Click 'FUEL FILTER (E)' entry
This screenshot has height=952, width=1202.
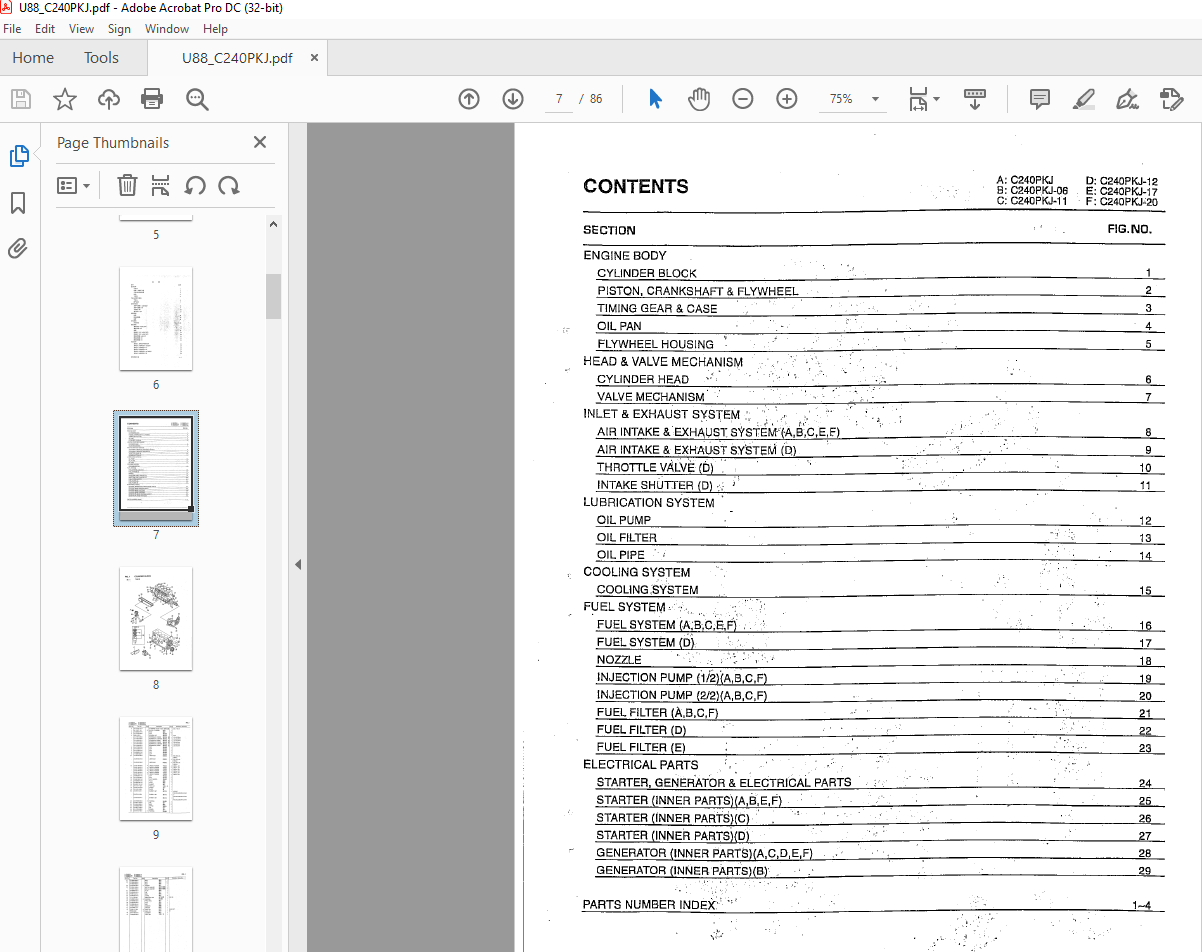[x=641, y=747]
